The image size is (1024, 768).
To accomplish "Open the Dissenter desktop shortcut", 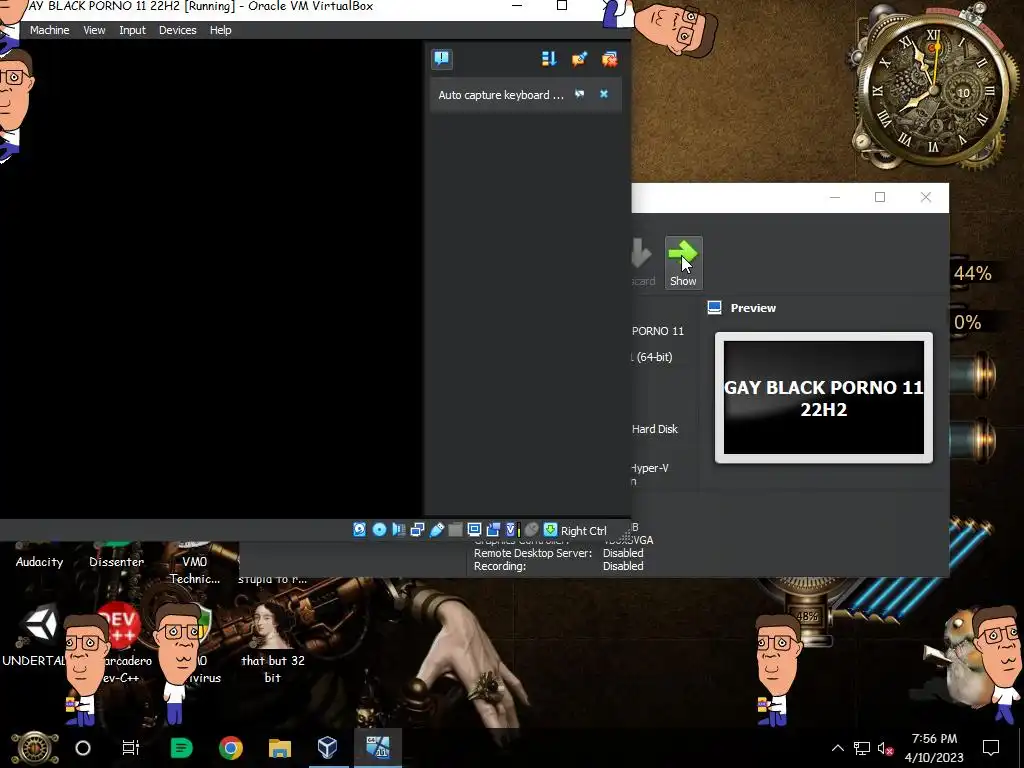I will pyautogui.click(x=116, y=562).
